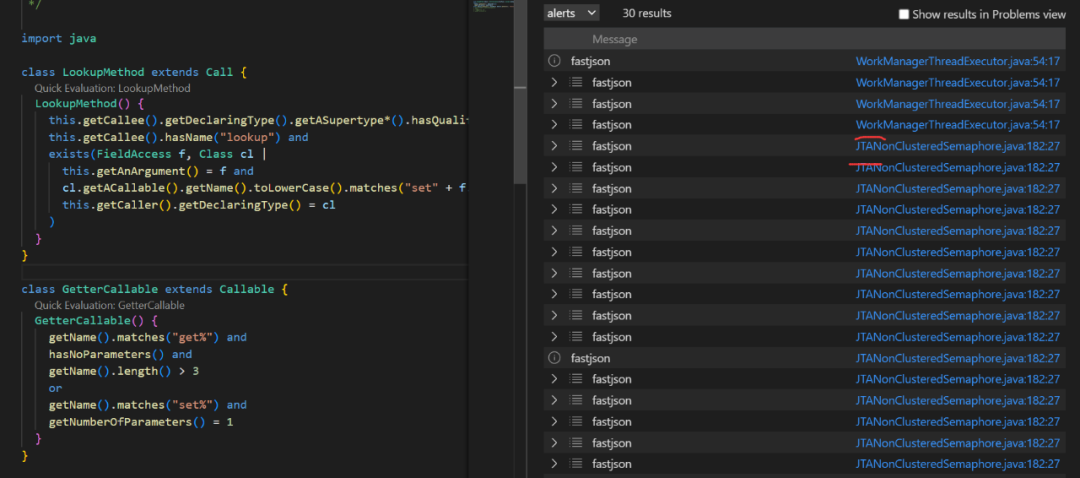The image size is (1080, 478).
Task: Expand the first JTANonClusteredSemaphore path row
Action: pyautogui.click(x=554, y=146)
